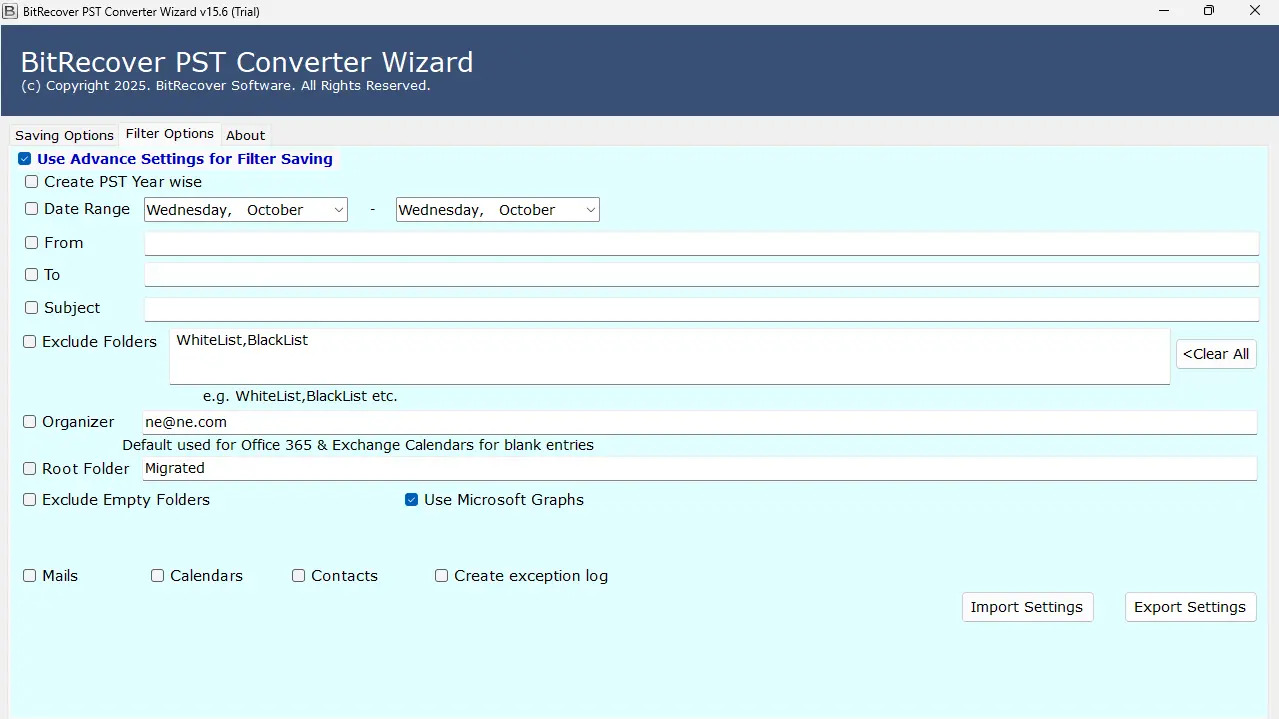Toggle the Date Range filter checkbox
Screen dimensions: 1279x719
(x=31, y=209)
